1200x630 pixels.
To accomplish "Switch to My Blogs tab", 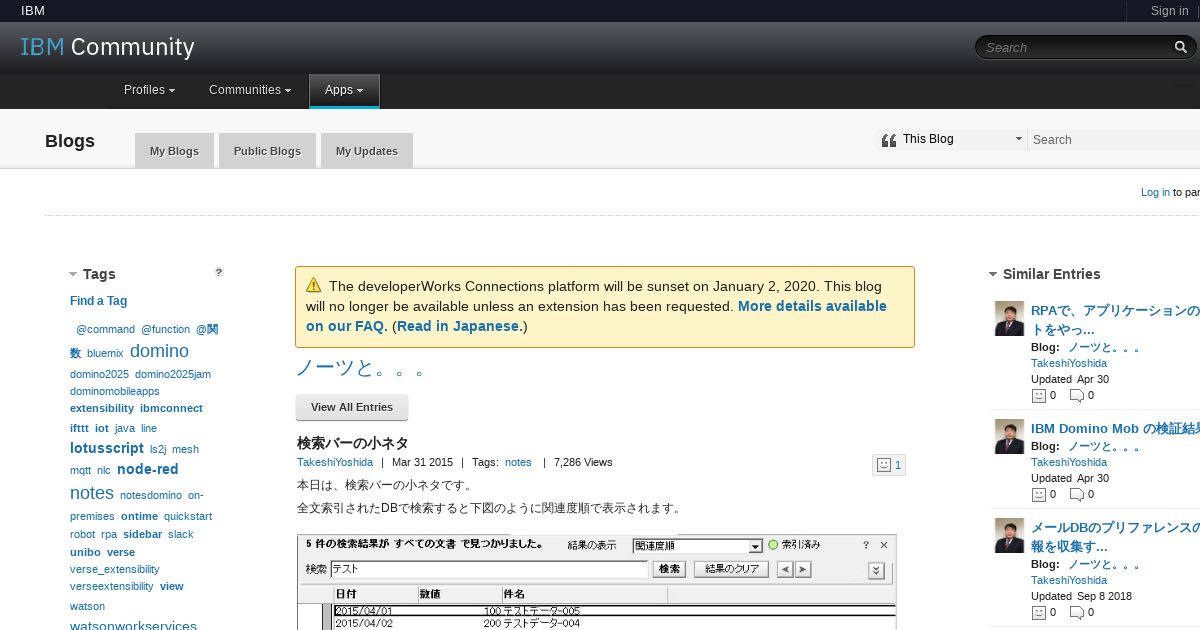I will [174, 151].
